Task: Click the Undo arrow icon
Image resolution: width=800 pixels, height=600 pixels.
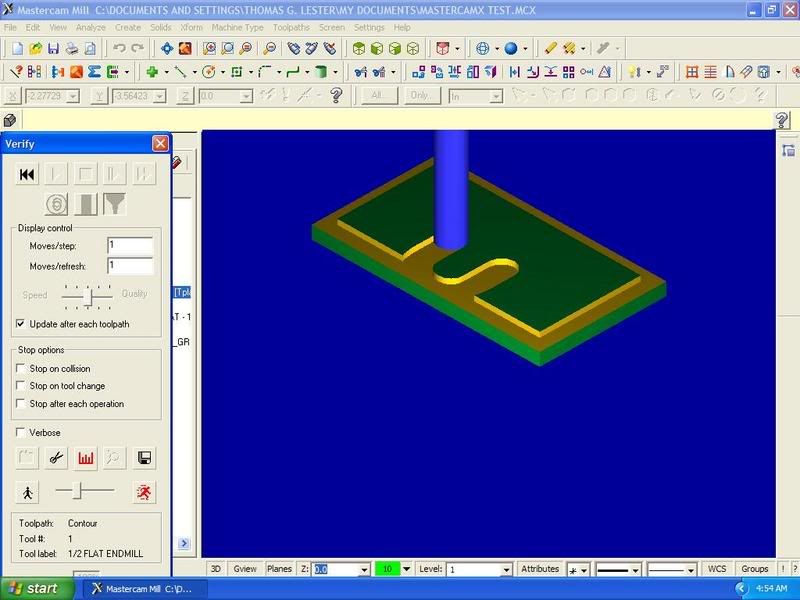Action: click(119, 48)
